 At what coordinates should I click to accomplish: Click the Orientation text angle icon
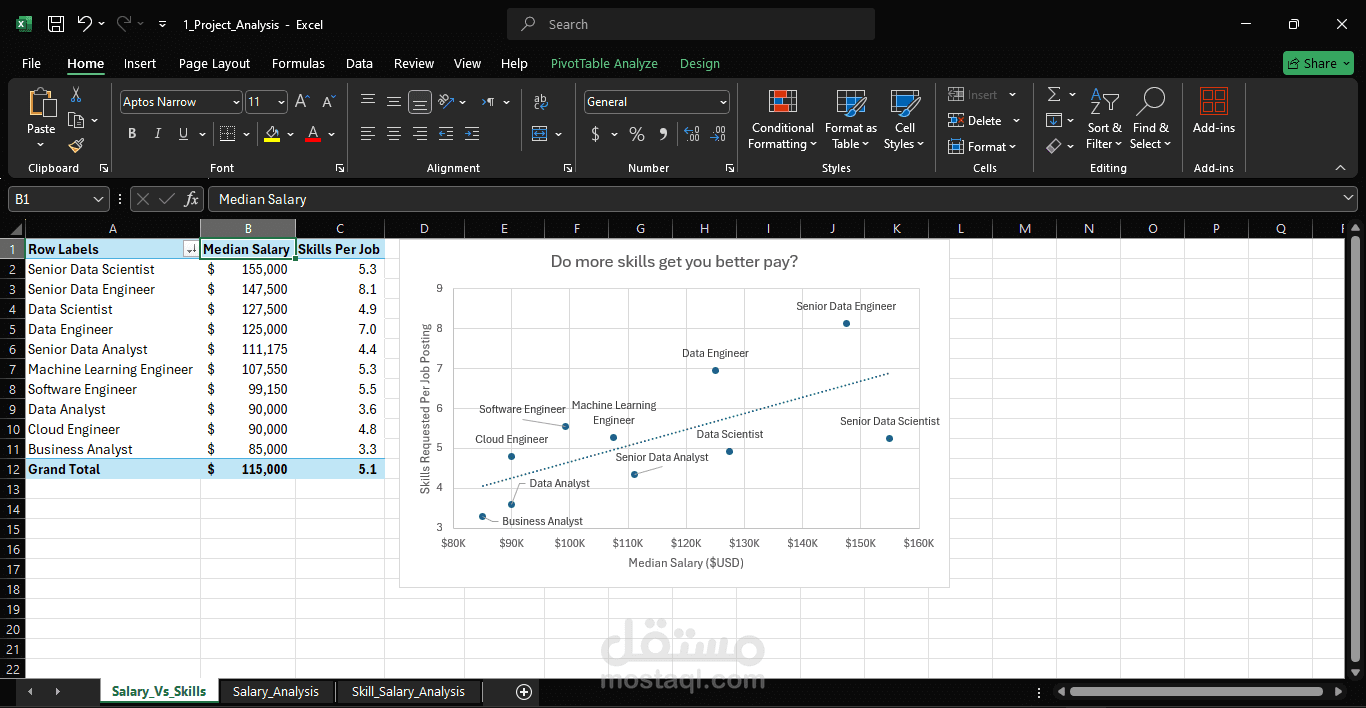click(x=447, y=102)
